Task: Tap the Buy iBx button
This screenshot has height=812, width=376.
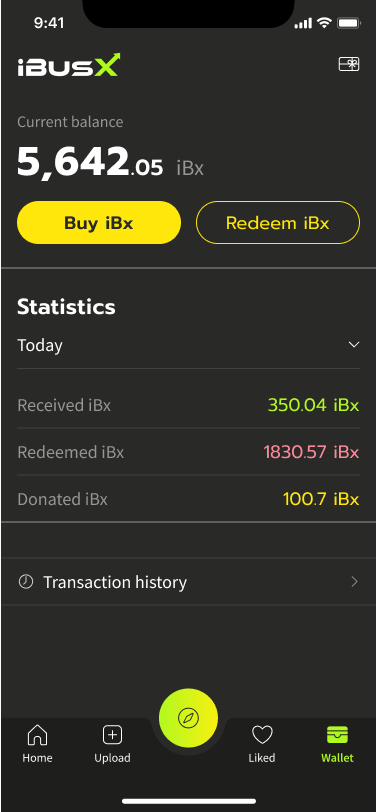Action: [99, 223]
